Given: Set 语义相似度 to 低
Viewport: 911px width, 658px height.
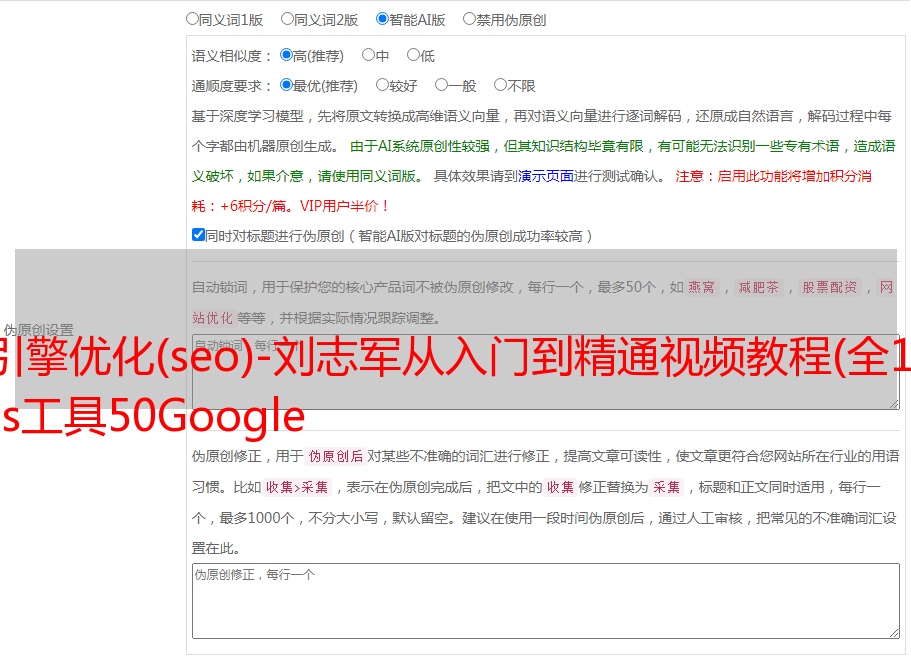Looking at the screenshot, I should click(x=413, y=55).
